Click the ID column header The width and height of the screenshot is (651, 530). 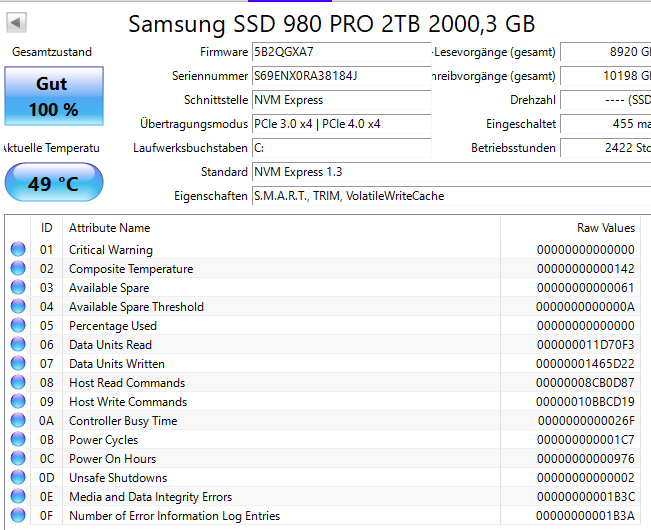tap(46, 228)
